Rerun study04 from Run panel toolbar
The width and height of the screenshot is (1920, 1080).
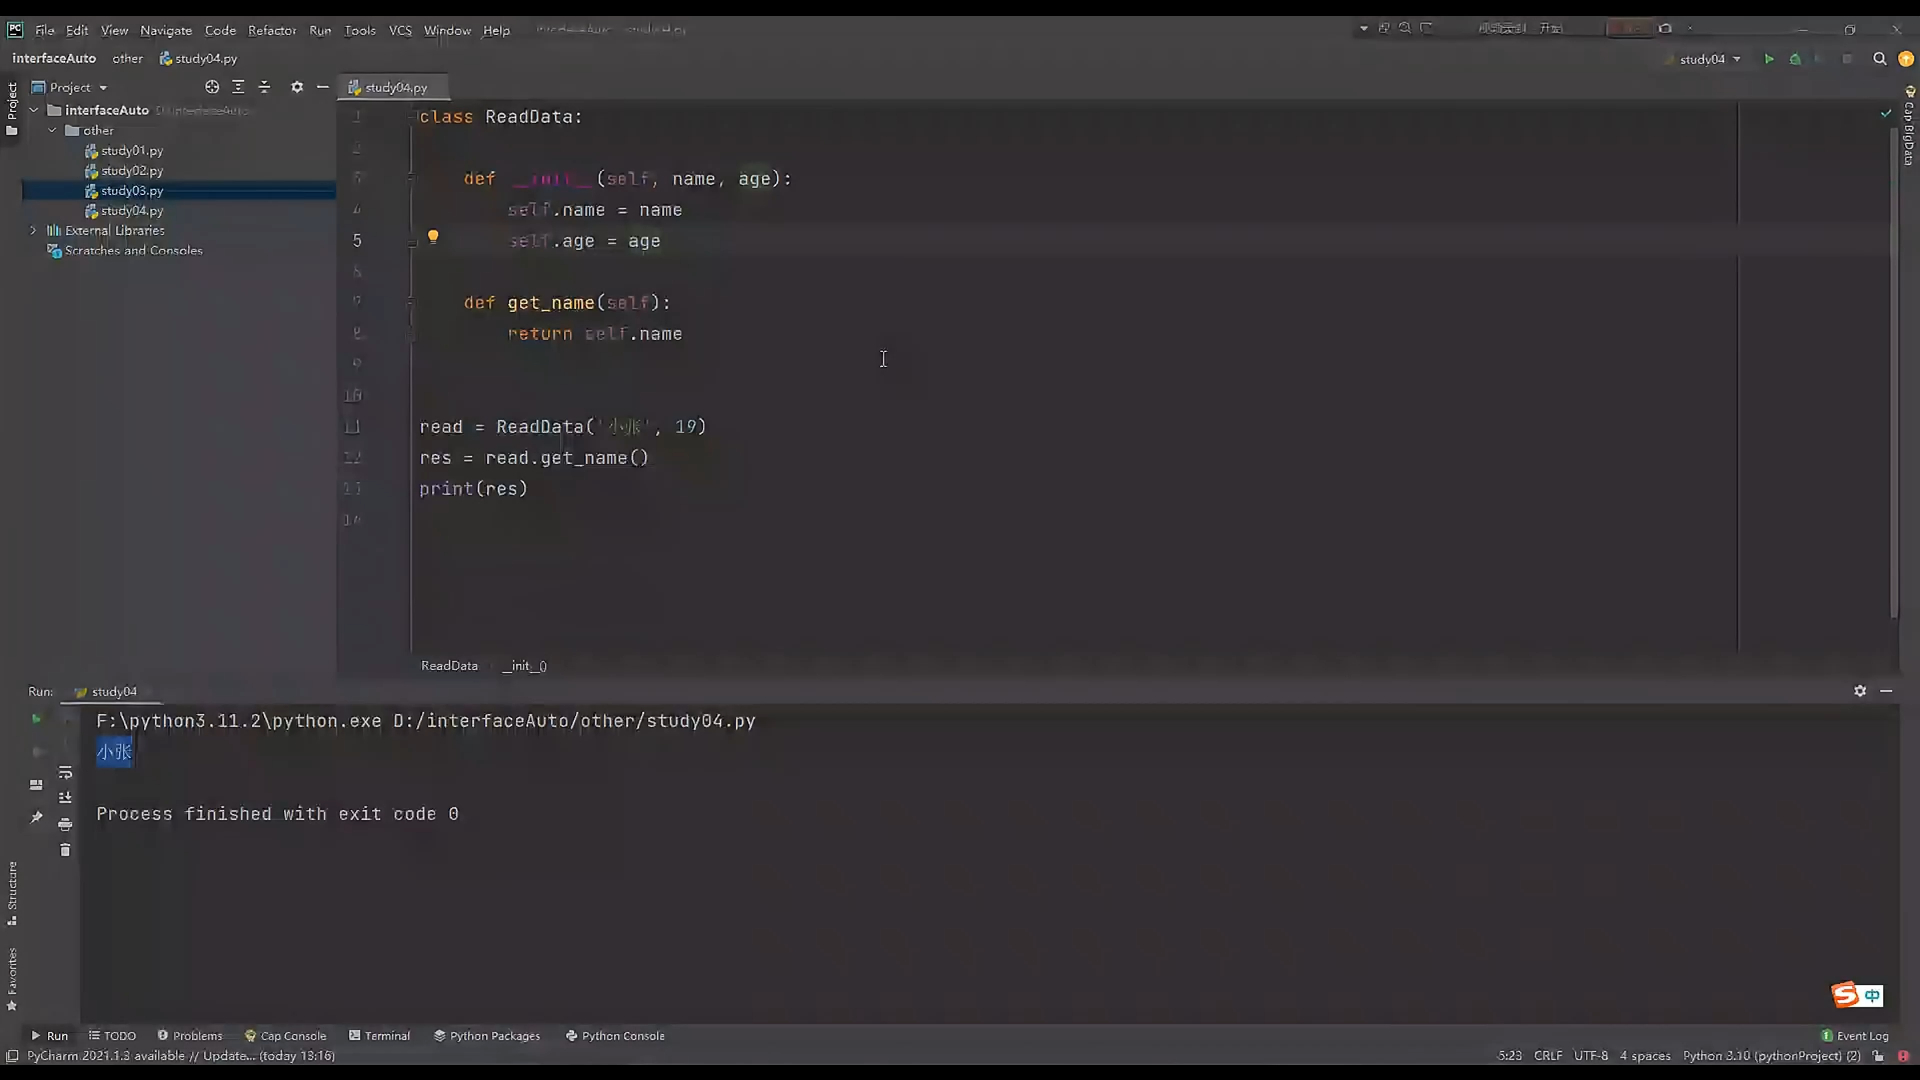coord(37,719)
